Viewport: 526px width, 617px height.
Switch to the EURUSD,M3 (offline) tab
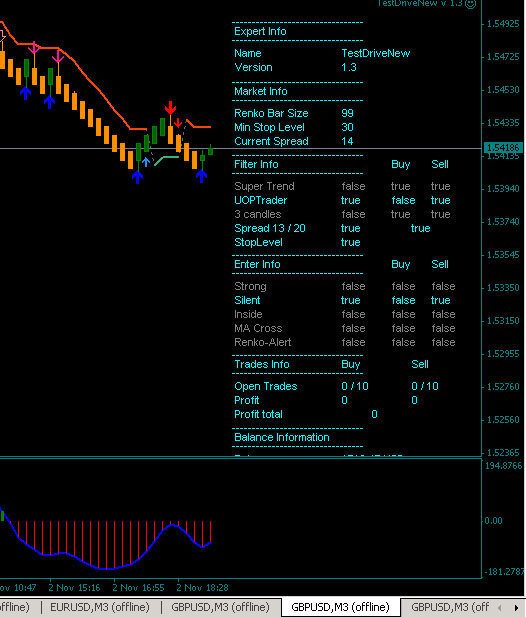pyautogui.click(x=100, y=607)
